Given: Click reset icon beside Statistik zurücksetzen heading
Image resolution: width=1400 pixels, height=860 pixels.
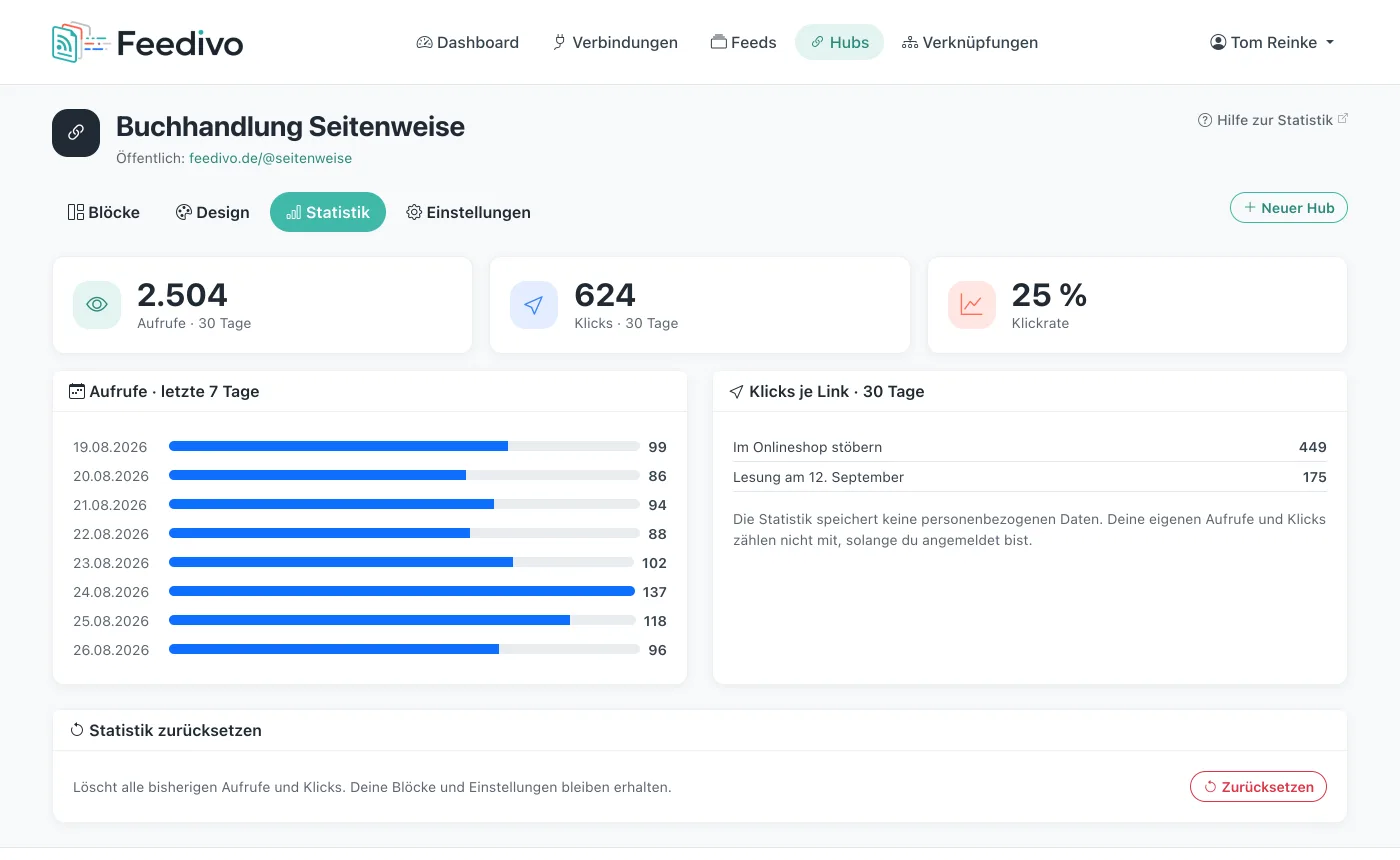Looking at the screenshot, I should point(77,730).
